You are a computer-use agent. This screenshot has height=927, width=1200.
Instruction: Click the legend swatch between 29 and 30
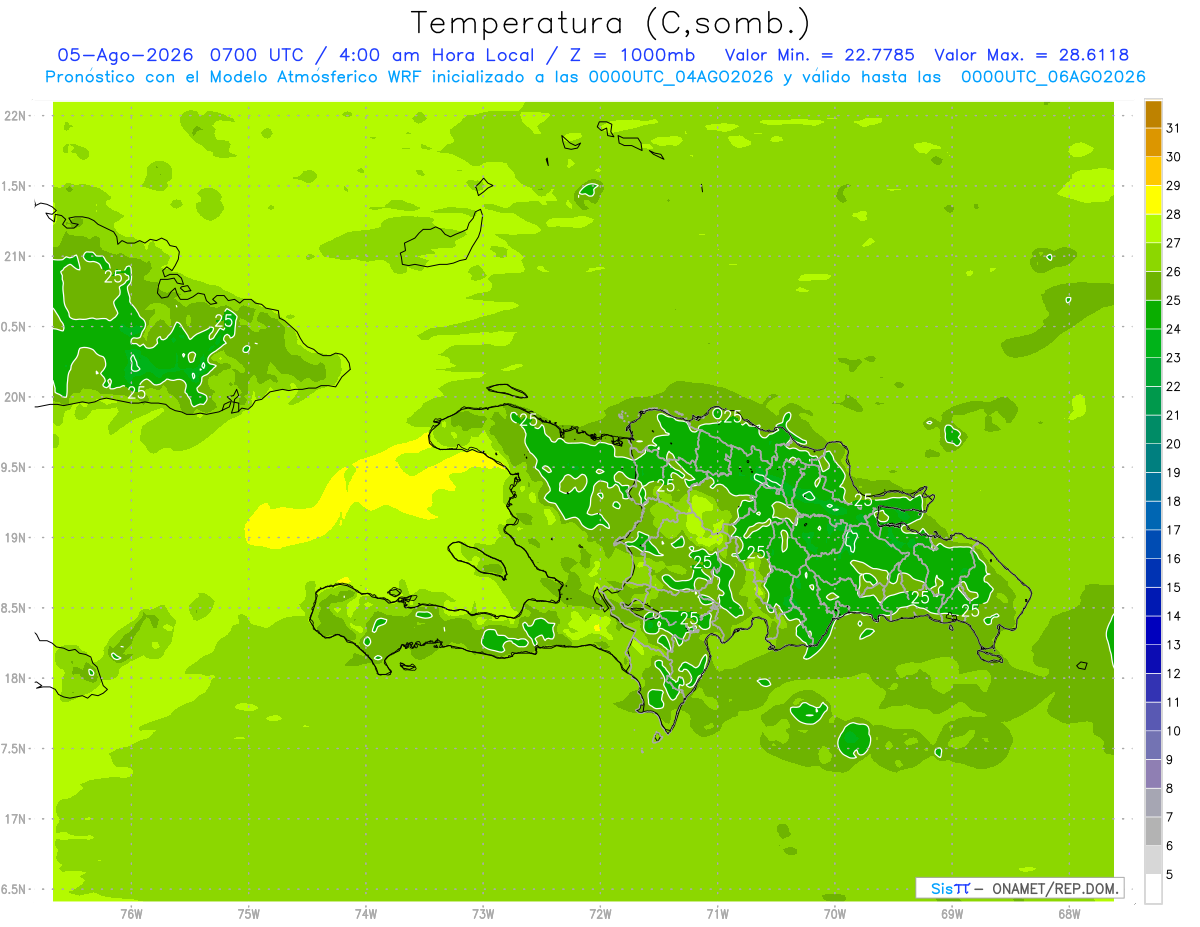[x=1153, y=171]
